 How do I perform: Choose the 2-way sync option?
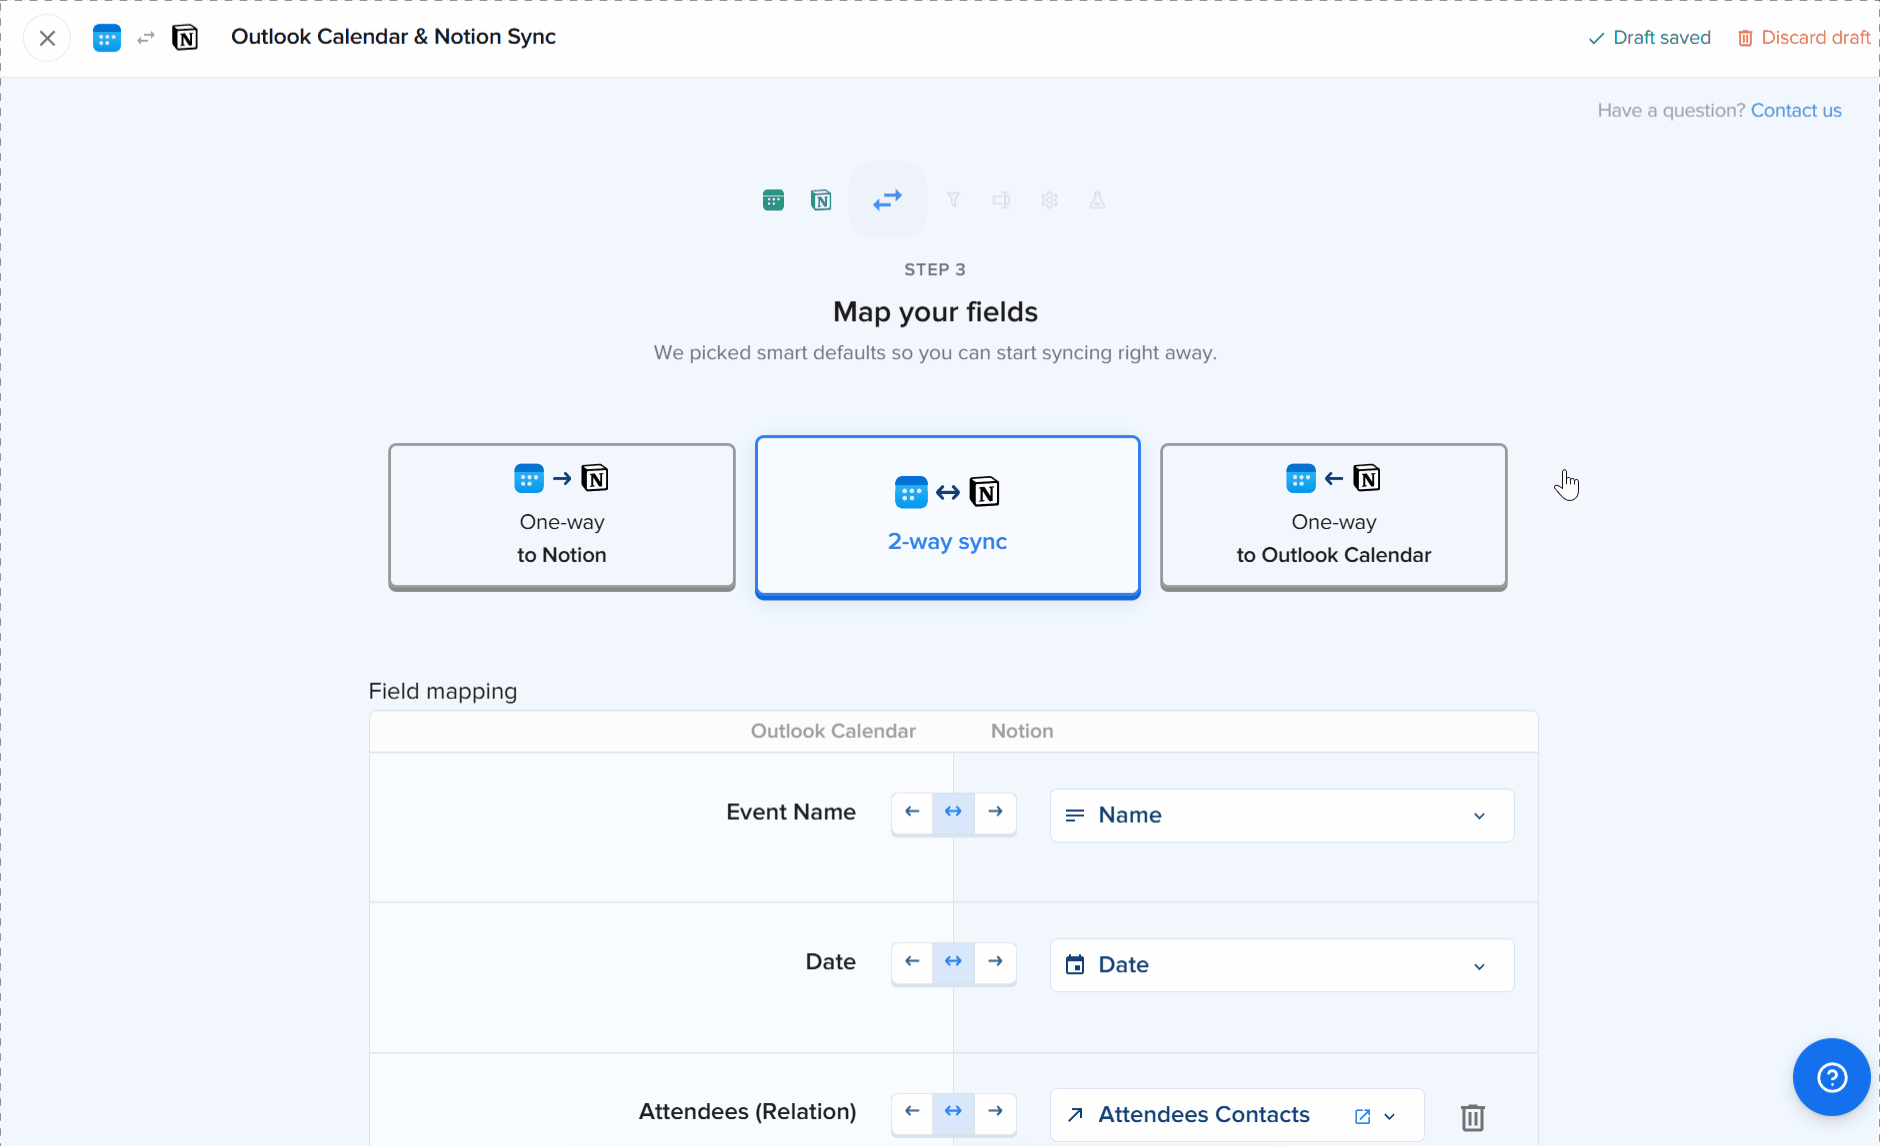tap(948, 517)
